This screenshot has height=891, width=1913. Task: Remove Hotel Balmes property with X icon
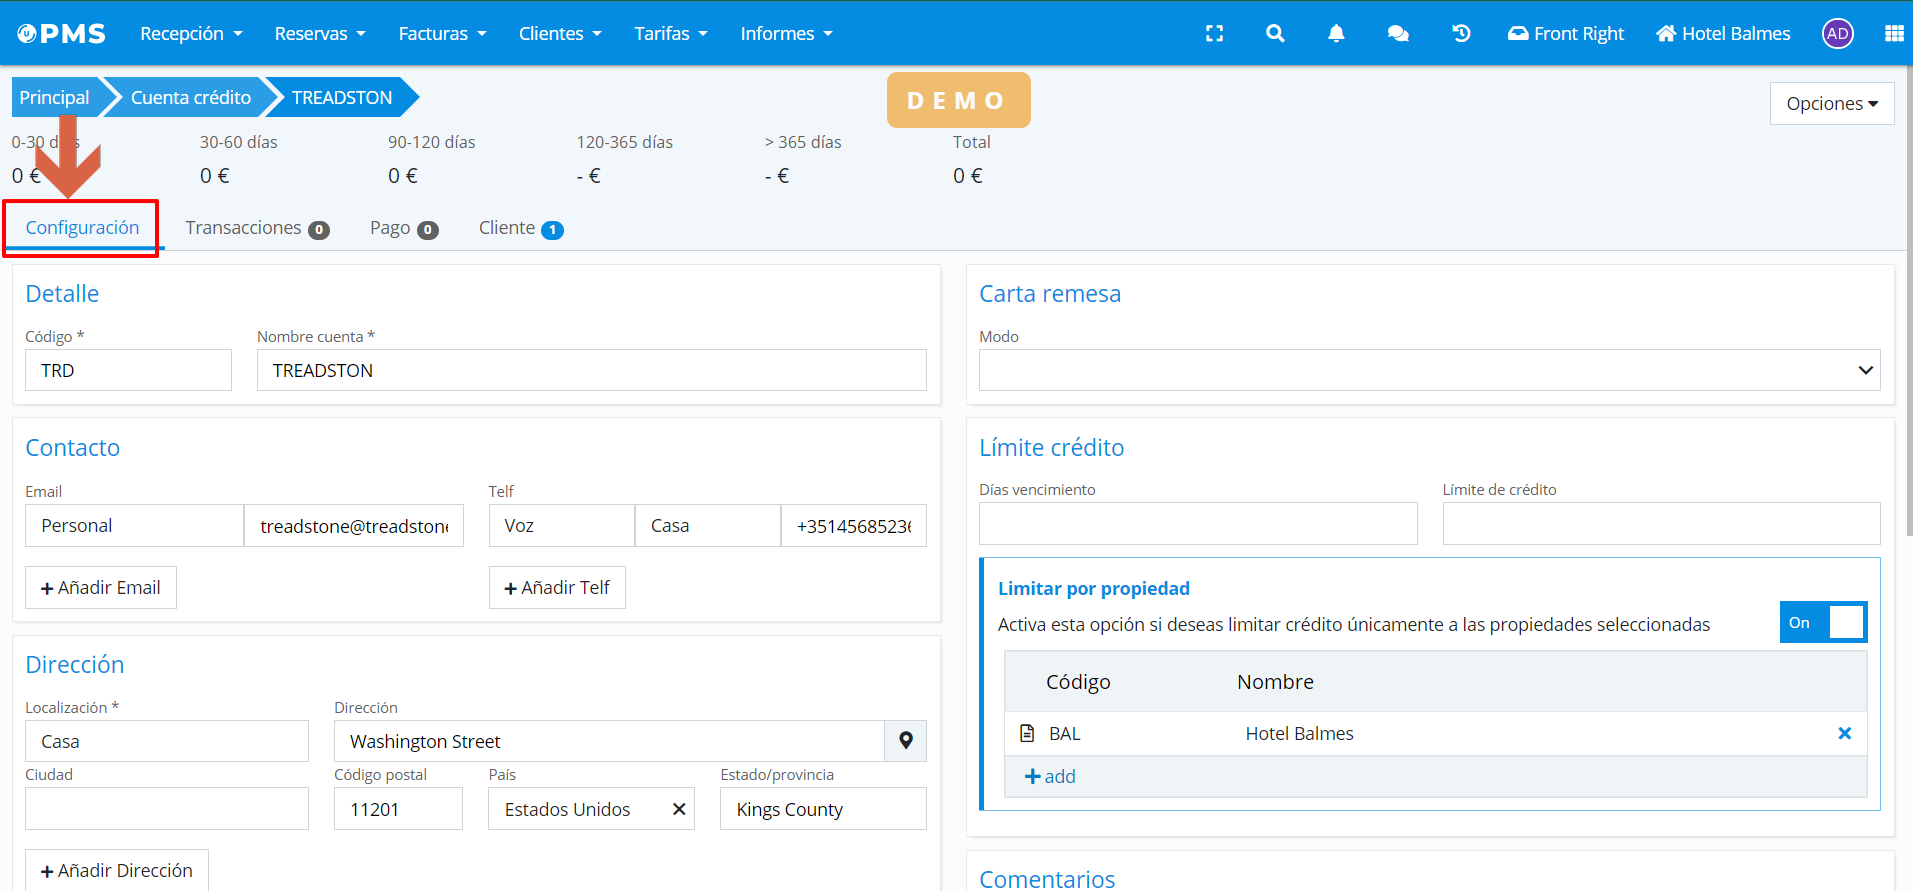[1844, 733]
